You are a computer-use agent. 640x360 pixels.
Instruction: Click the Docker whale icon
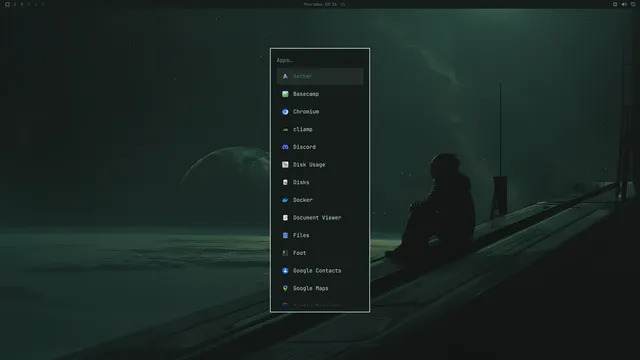tap(285, 200)
